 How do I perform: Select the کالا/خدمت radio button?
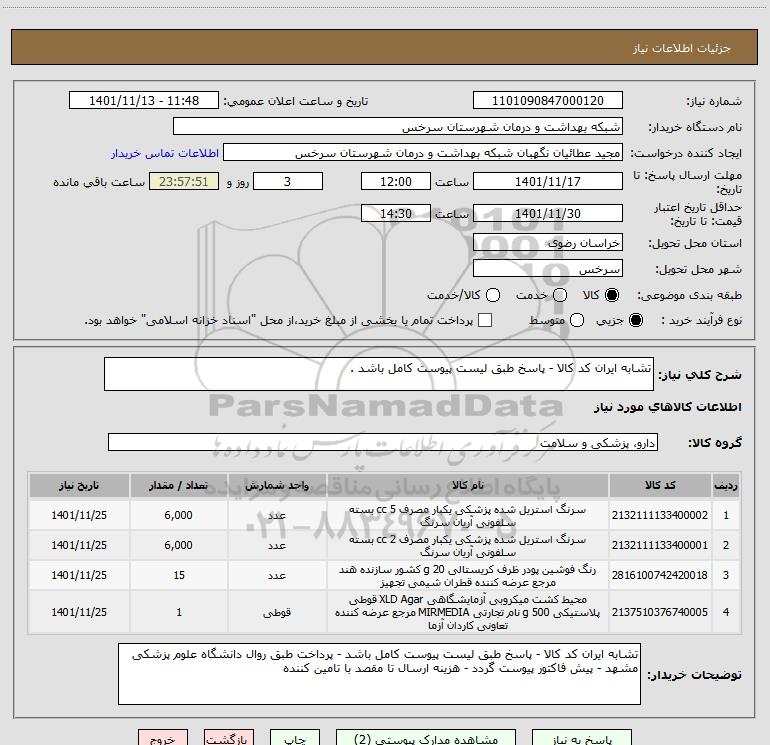point(493,295)
